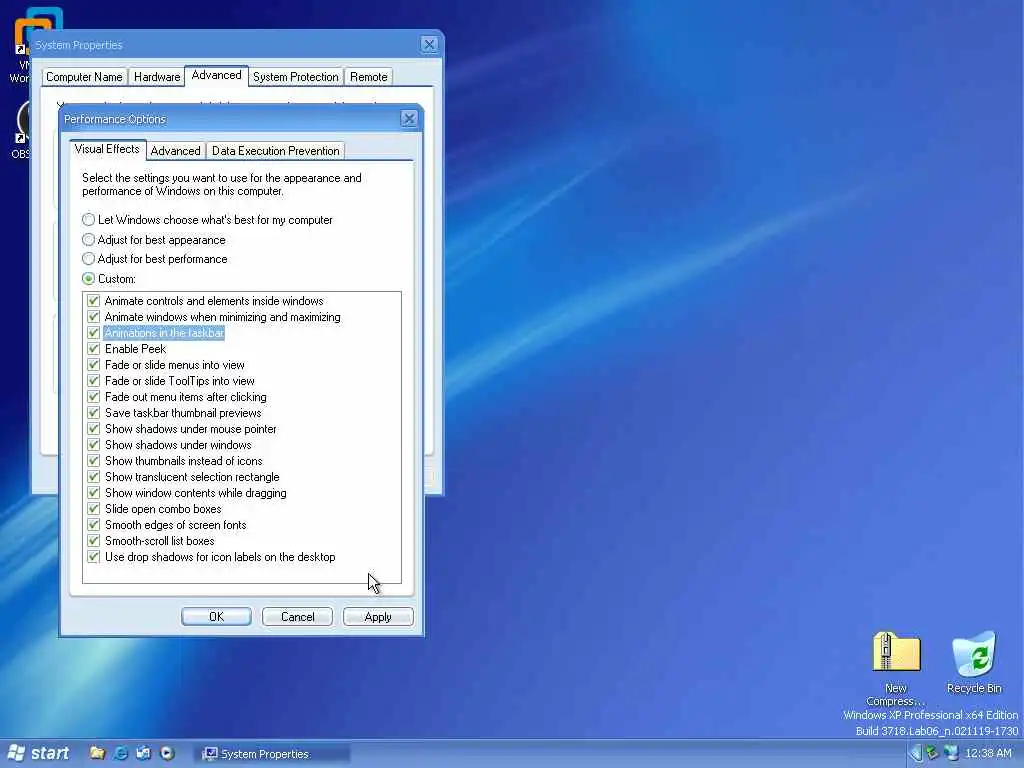The image size is (1024, 768).
Task: Uncheck Show shadows under windows
Action: pyautogui.click(x=93, y=445)
